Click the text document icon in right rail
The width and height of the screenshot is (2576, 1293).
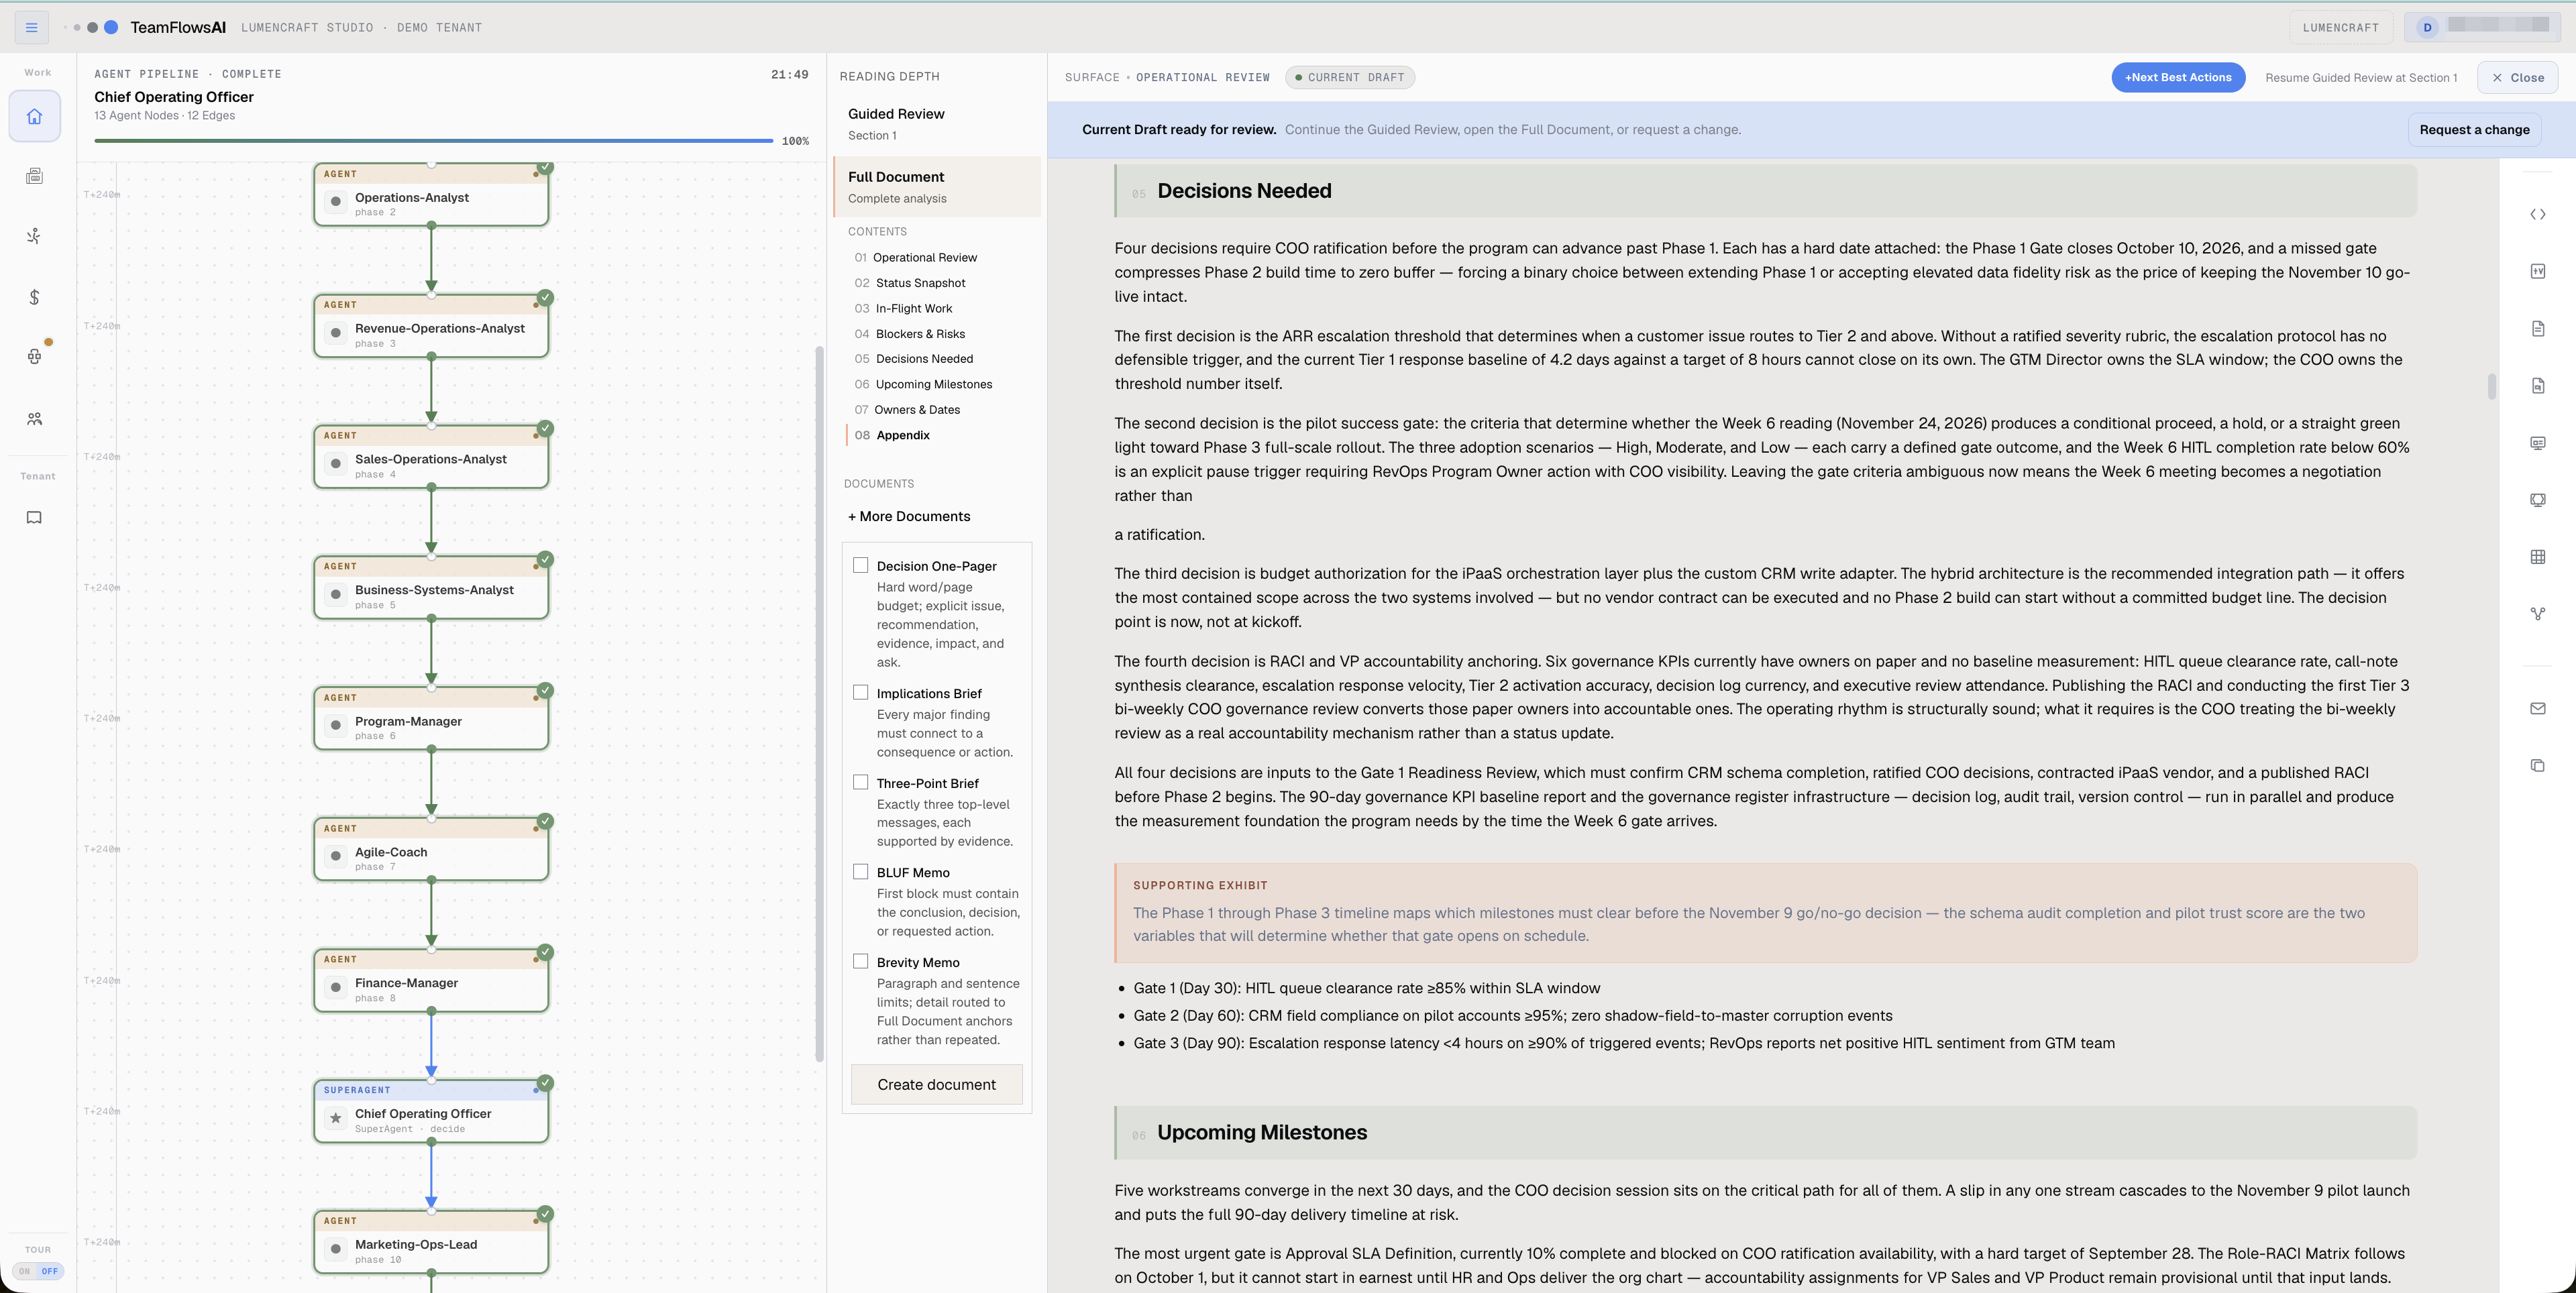point(2537,328)
